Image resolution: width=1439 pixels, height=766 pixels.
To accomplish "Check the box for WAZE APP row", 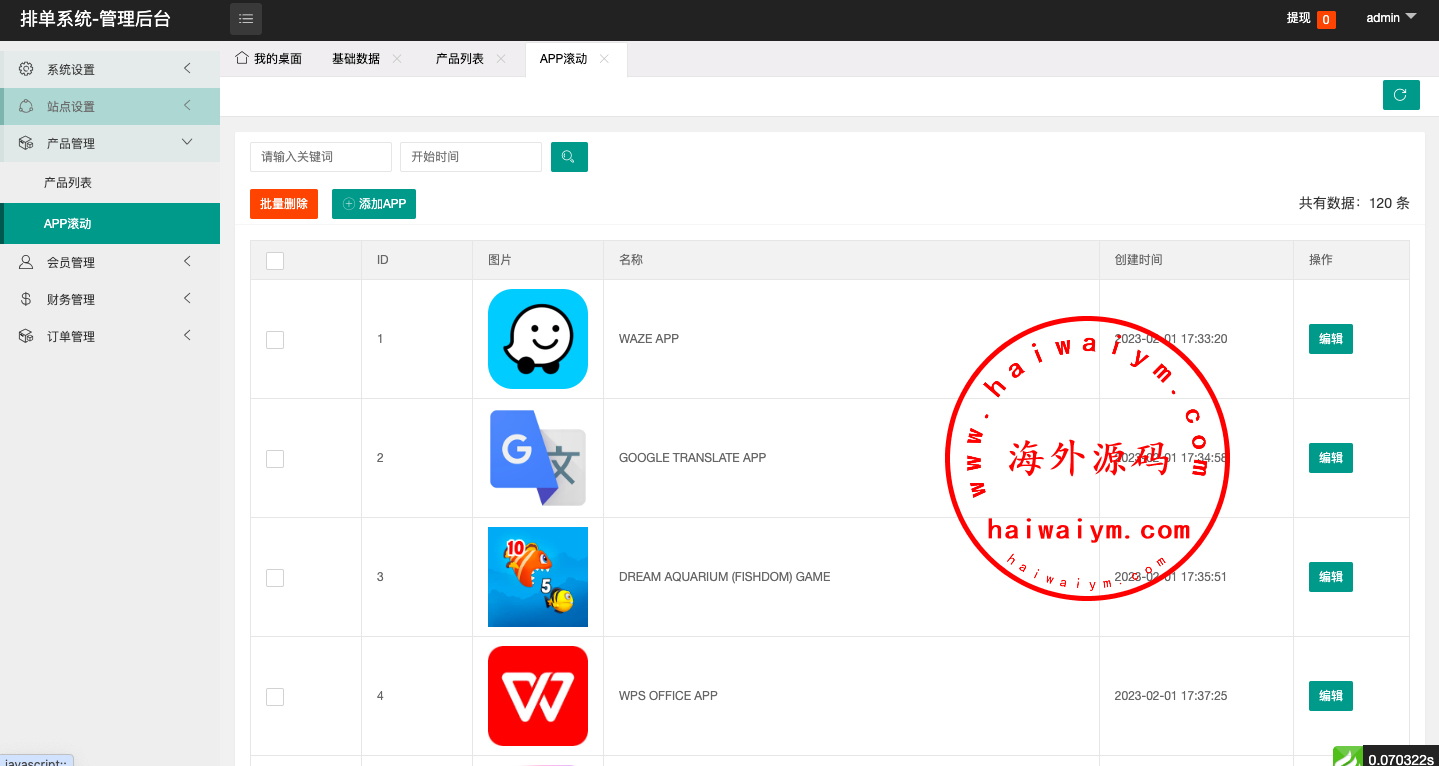I will click(275, 340).
